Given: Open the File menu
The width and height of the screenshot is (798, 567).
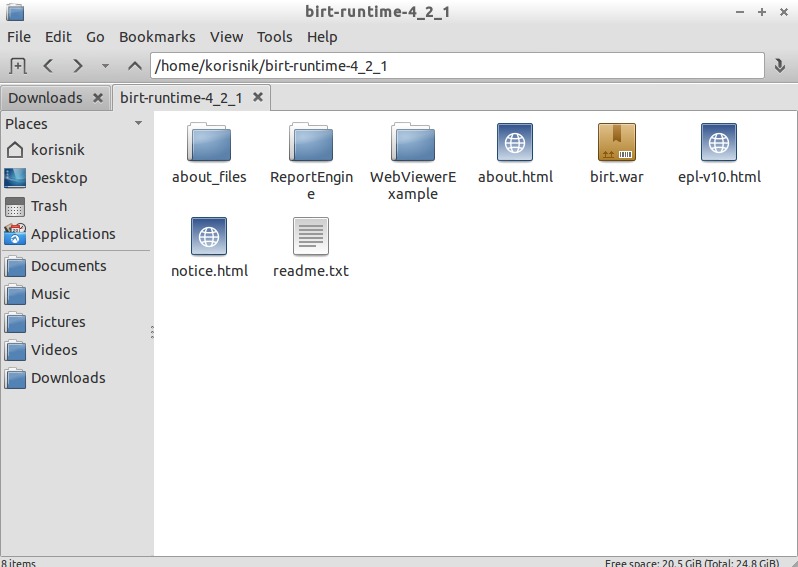Looking at the screenshot, I should coord(19,37).
